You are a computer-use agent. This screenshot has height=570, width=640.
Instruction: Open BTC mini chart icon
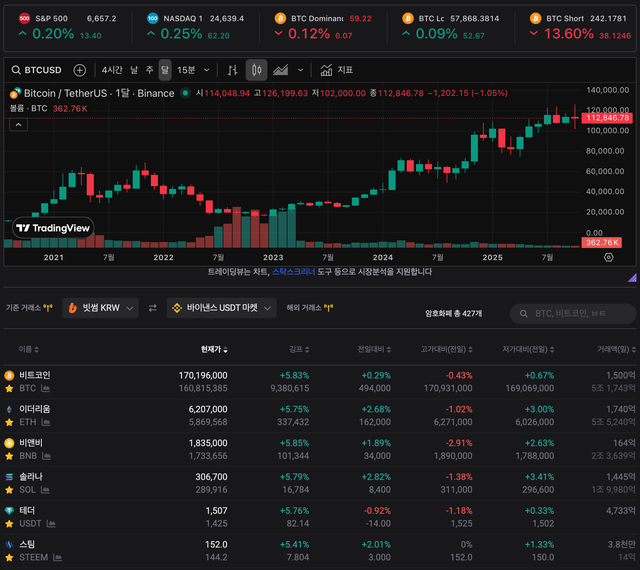pyautogui.click(x=45, y=388)
